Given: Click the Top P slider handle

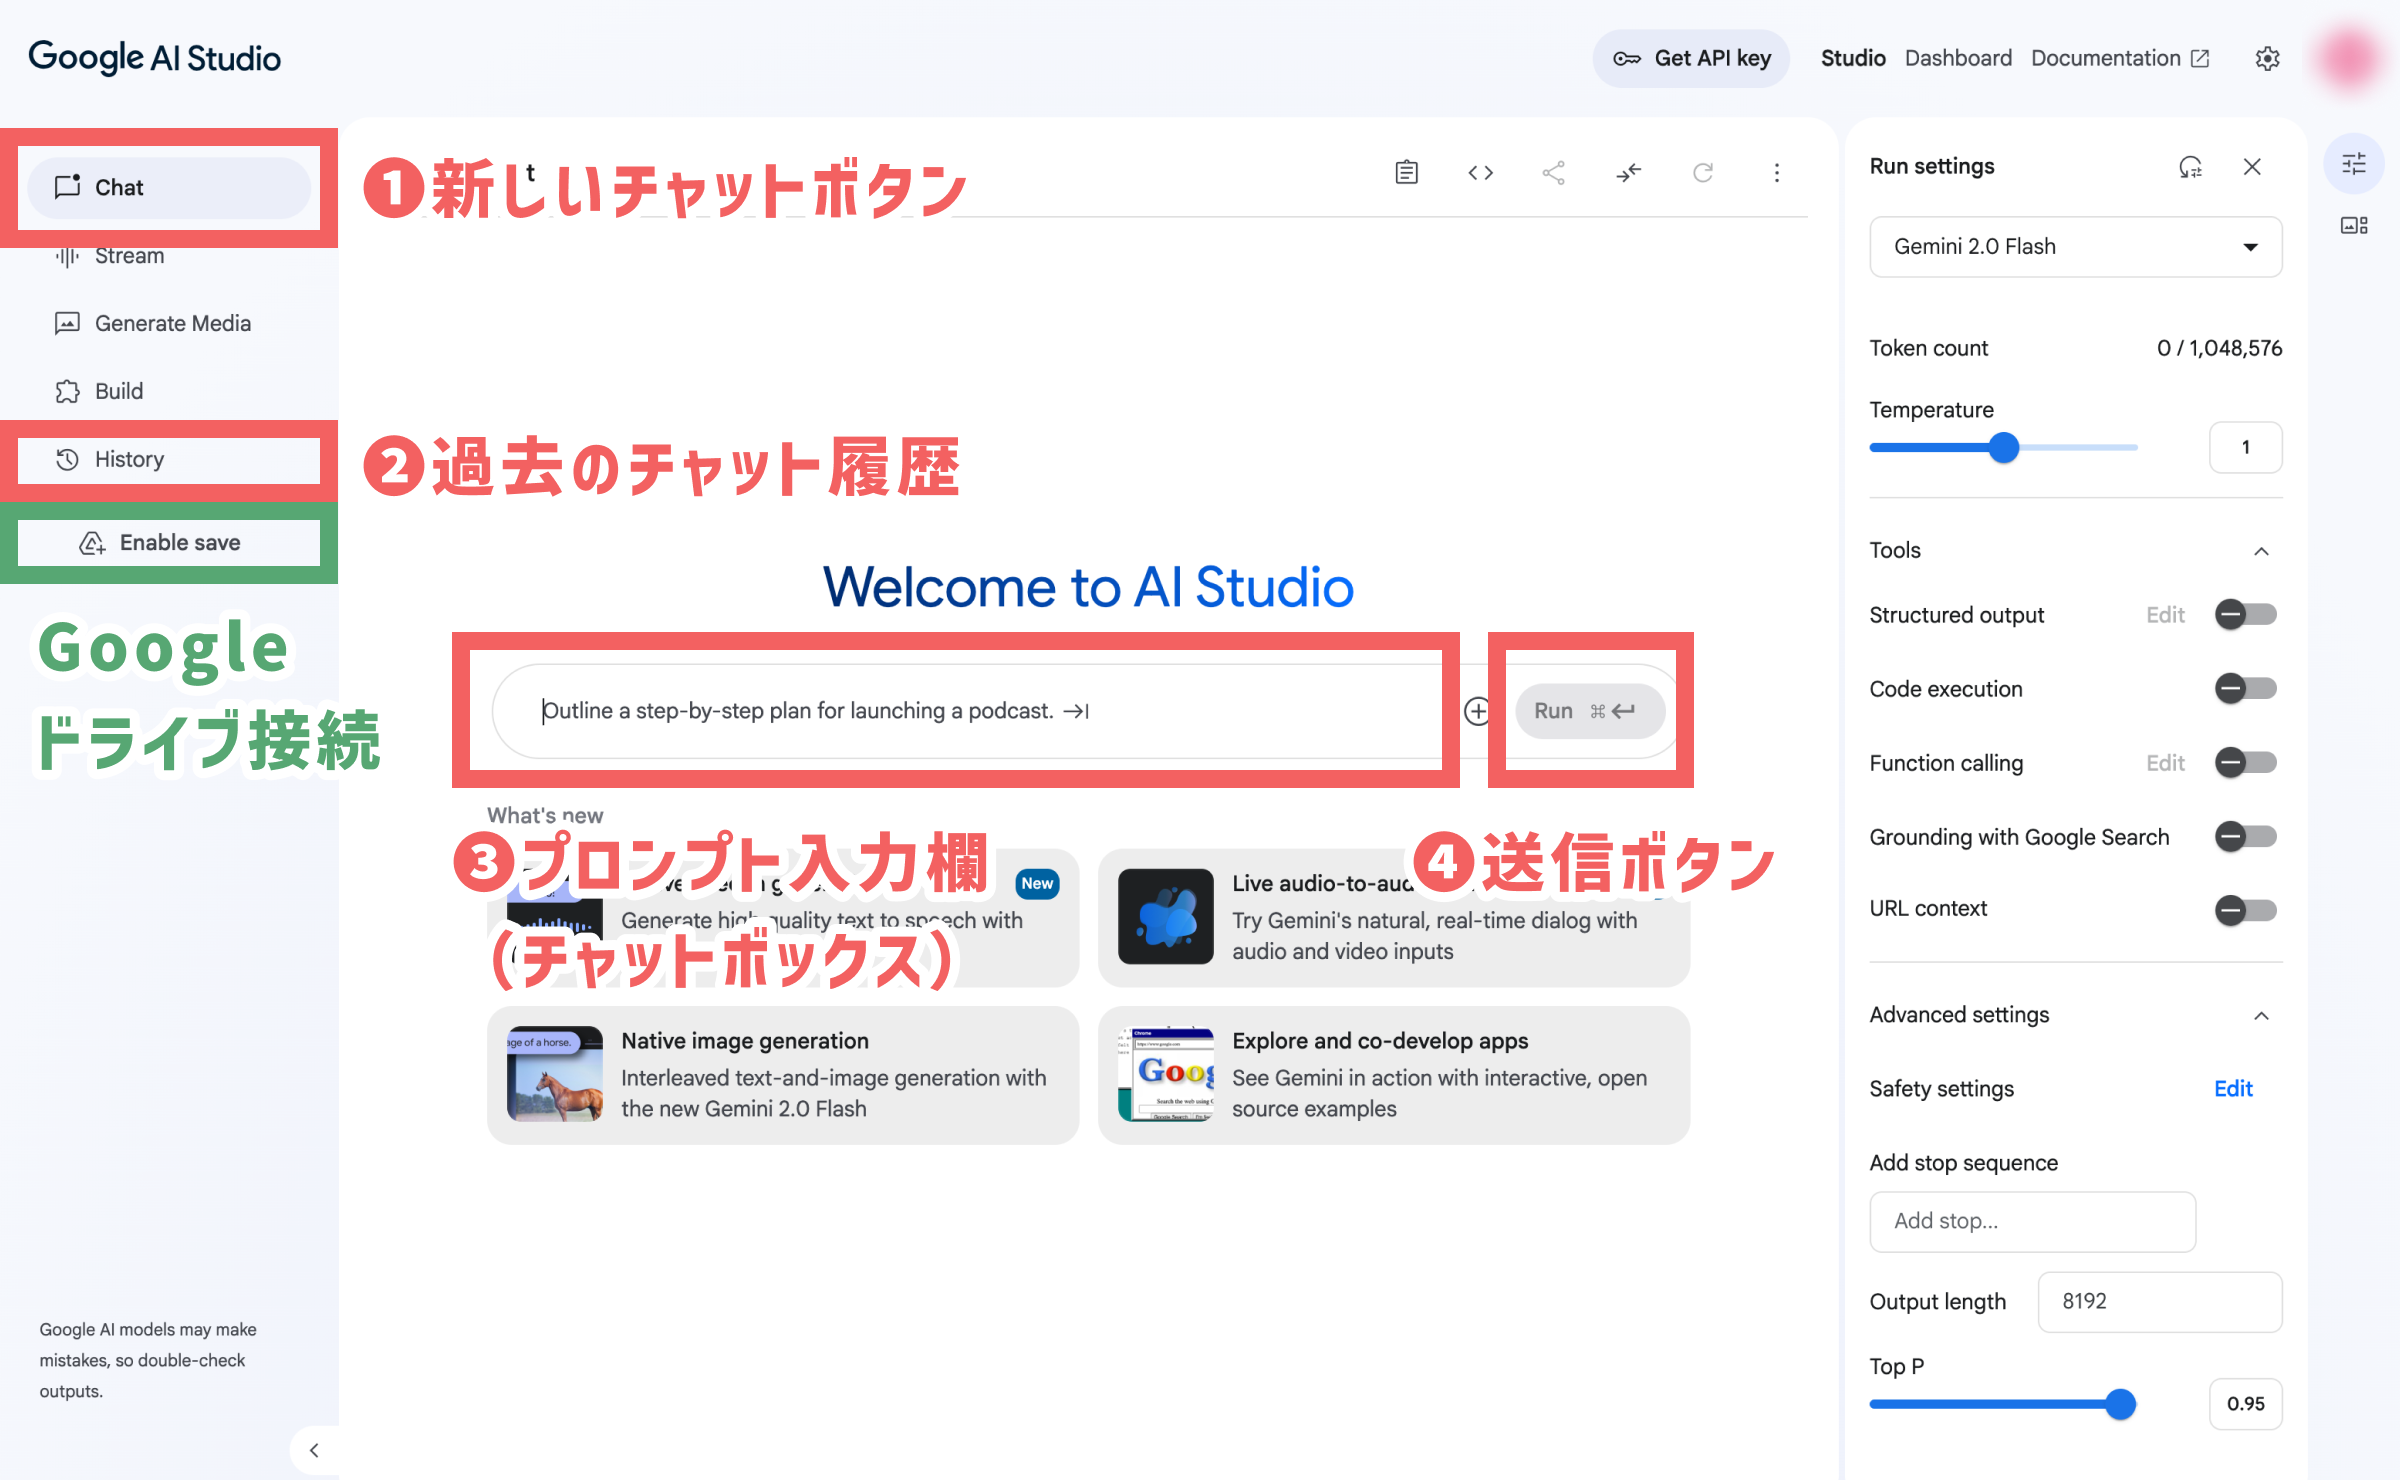Looking at the screenshot, I should [2119, 1404].
